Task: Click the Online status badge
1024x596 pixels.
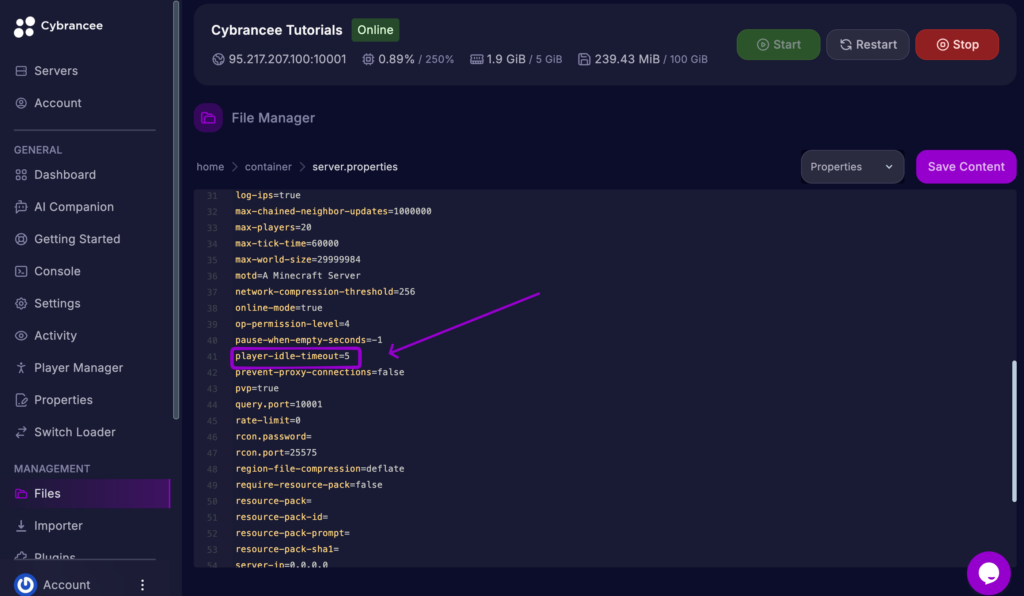Action: 376,30
